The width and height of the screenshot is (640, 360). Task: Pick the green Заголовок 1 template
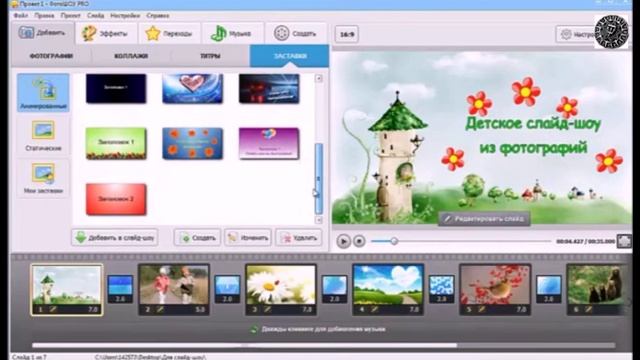[x=116, y=143]
